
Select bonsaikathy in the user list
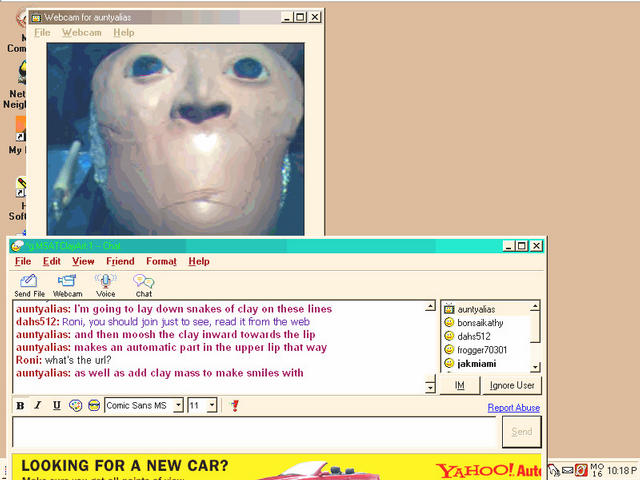coord(486,322)
